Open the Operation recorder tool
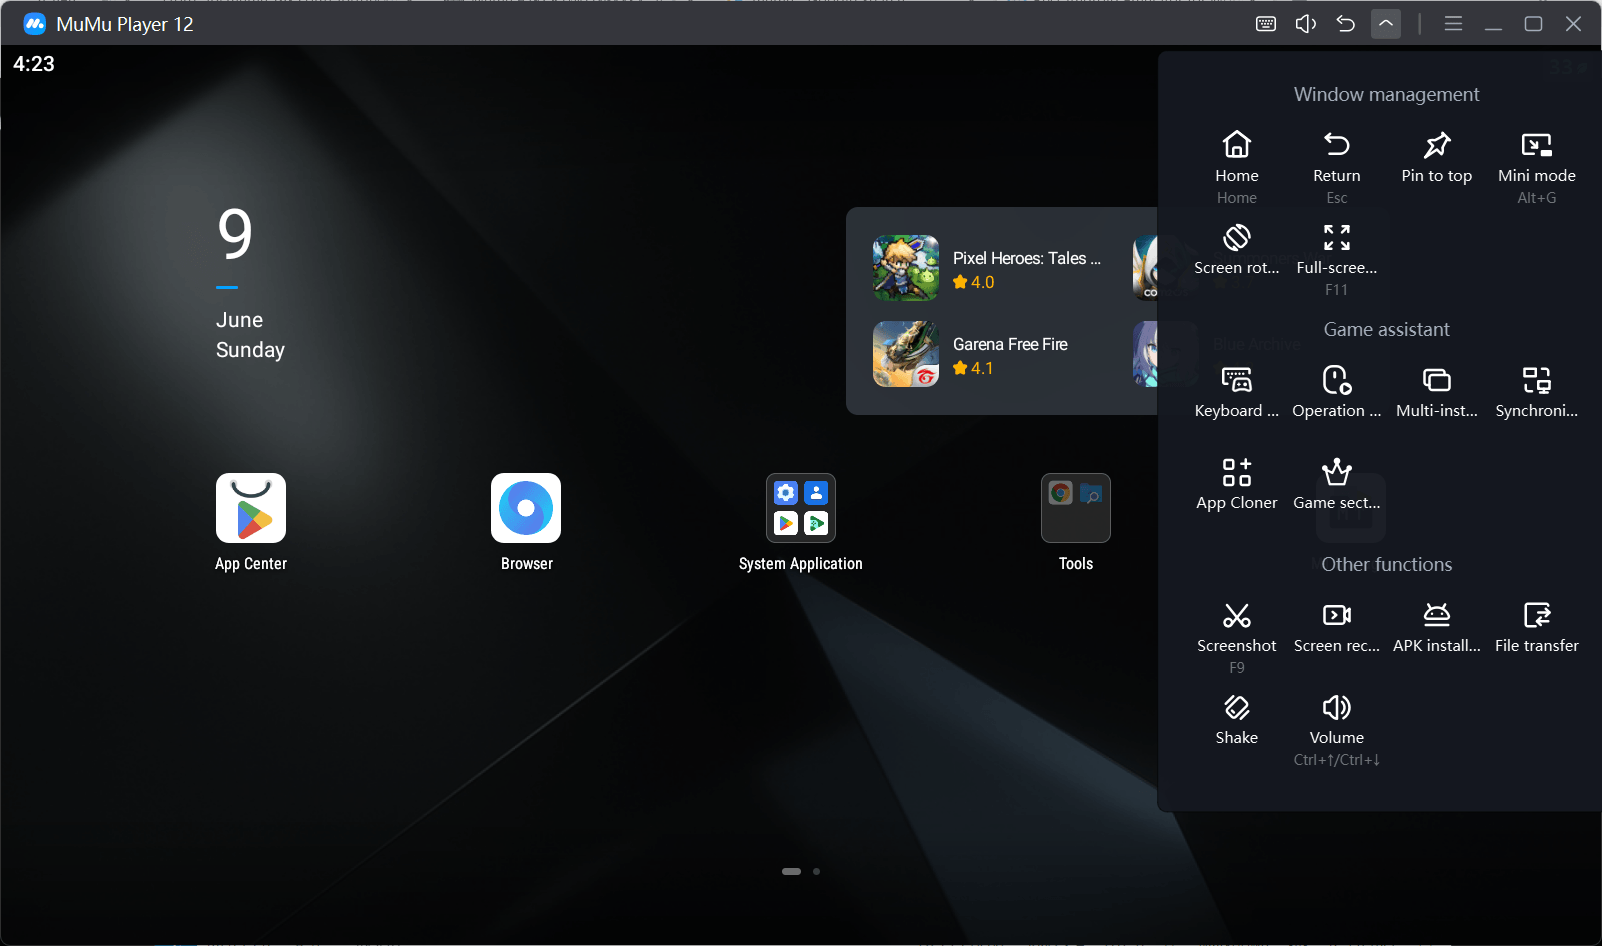The height and width of the screenshot is (946, 1602). click(1336, 381)
